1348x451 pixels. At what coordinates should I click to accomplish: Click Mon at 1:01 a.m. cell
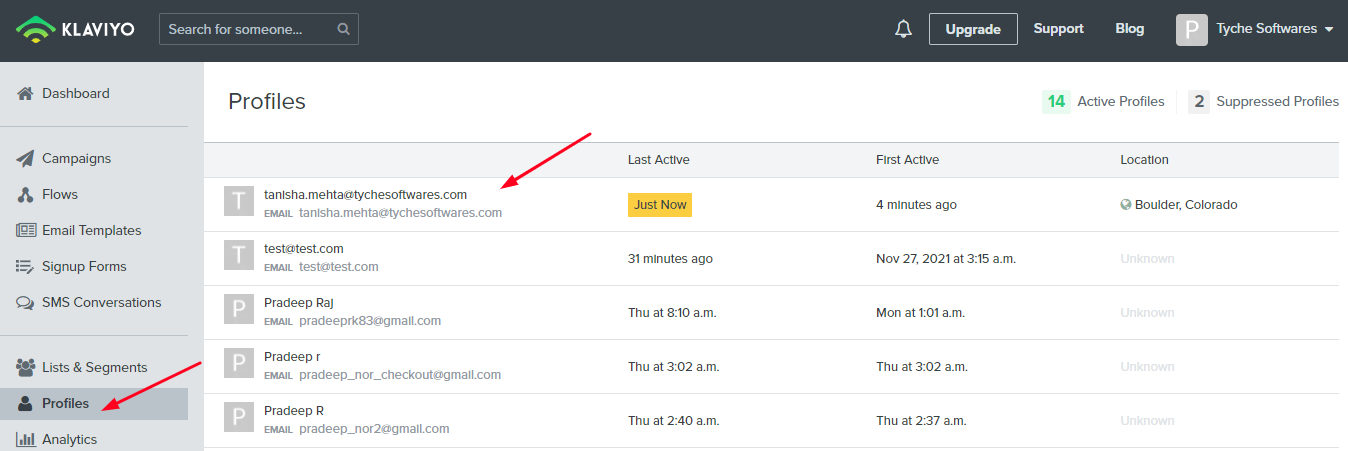(920, 313)
